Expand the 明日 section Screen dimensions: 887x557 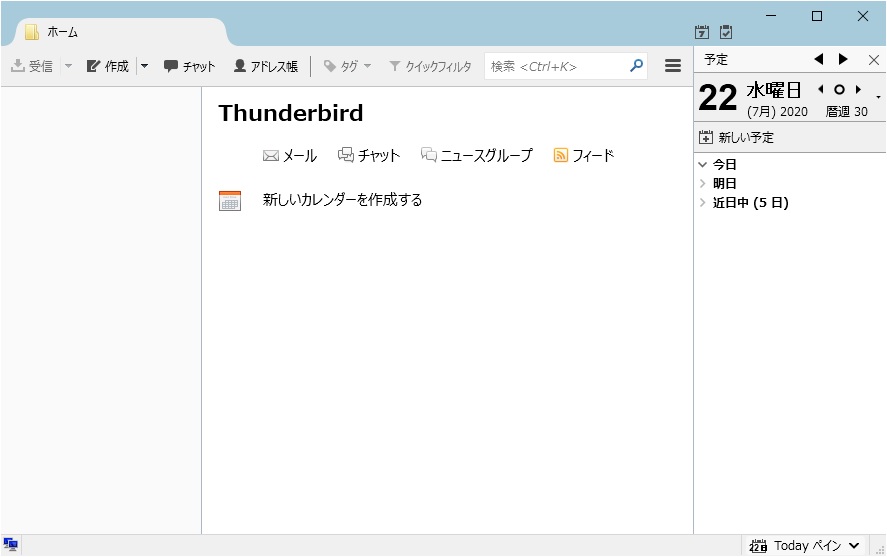[703, 184]
